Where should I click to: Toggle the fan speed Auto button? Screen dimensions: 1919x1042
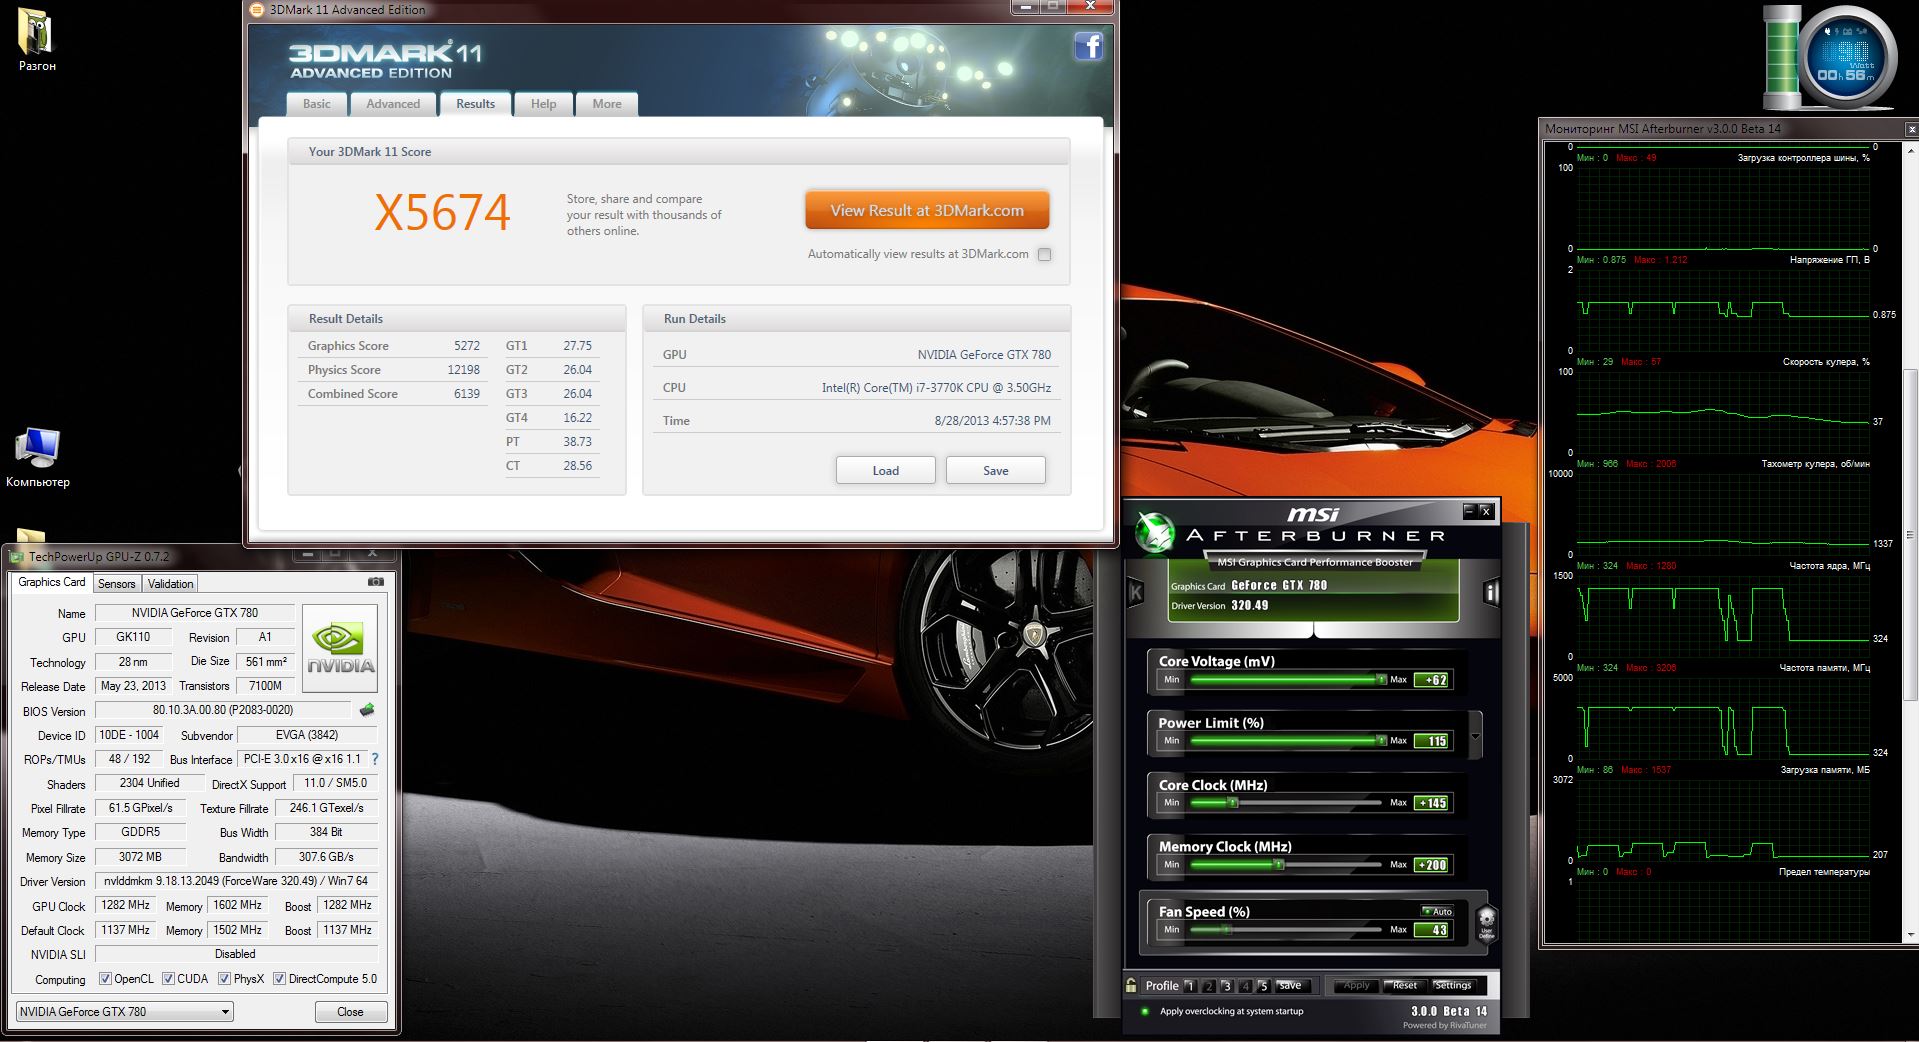click(x=1437, y=911)
